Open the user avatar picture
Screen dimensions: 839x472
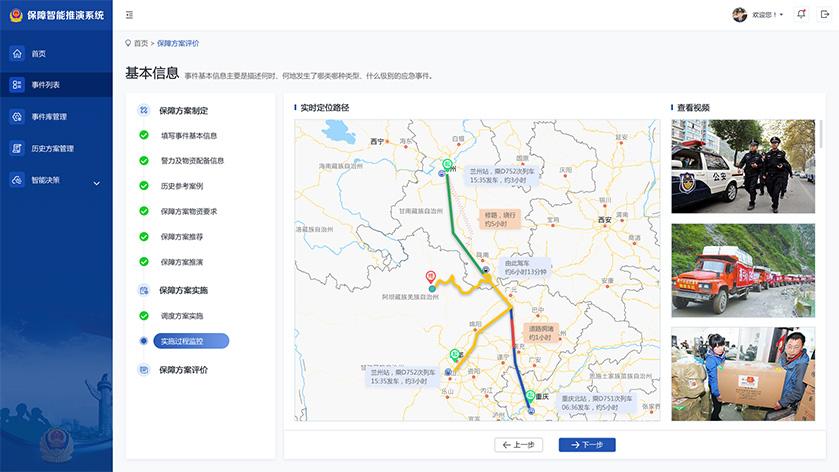[739, 15]
